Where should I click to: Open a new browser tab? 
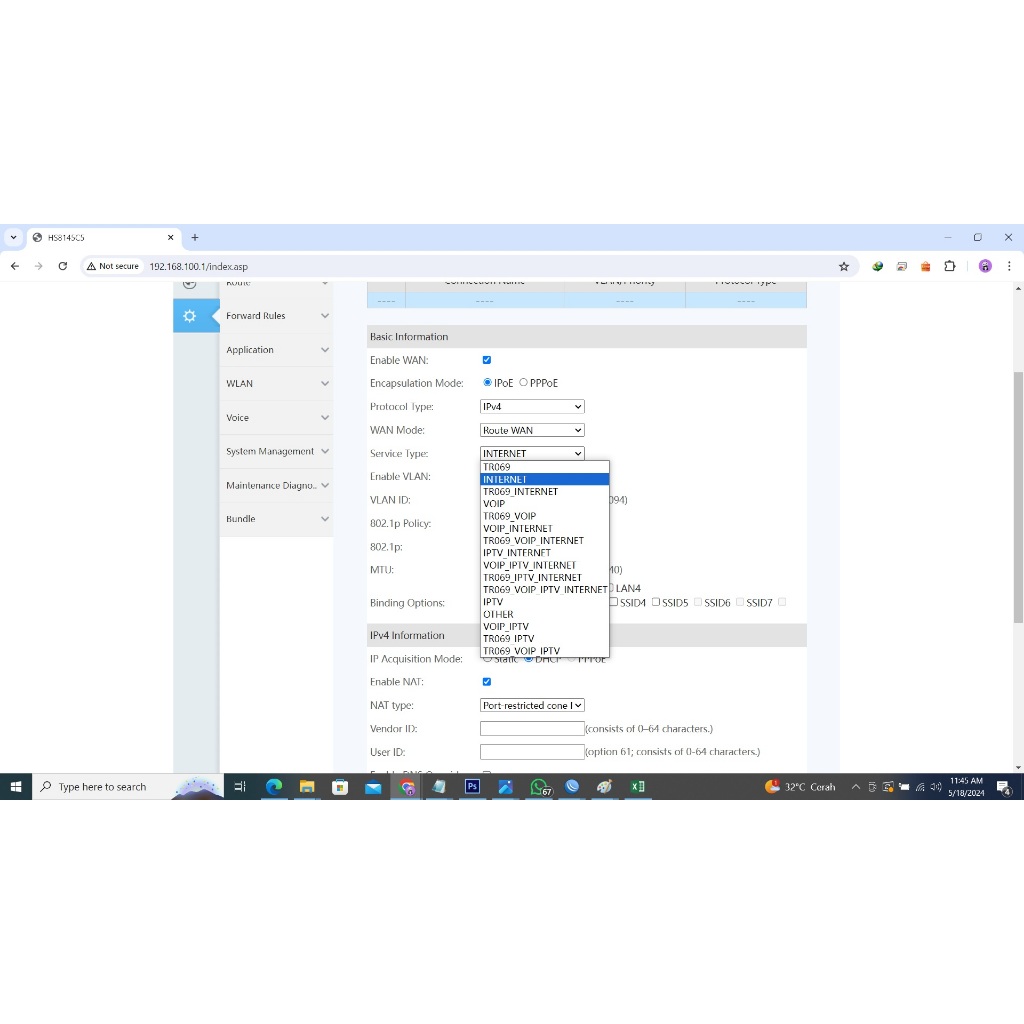point(195,238)
